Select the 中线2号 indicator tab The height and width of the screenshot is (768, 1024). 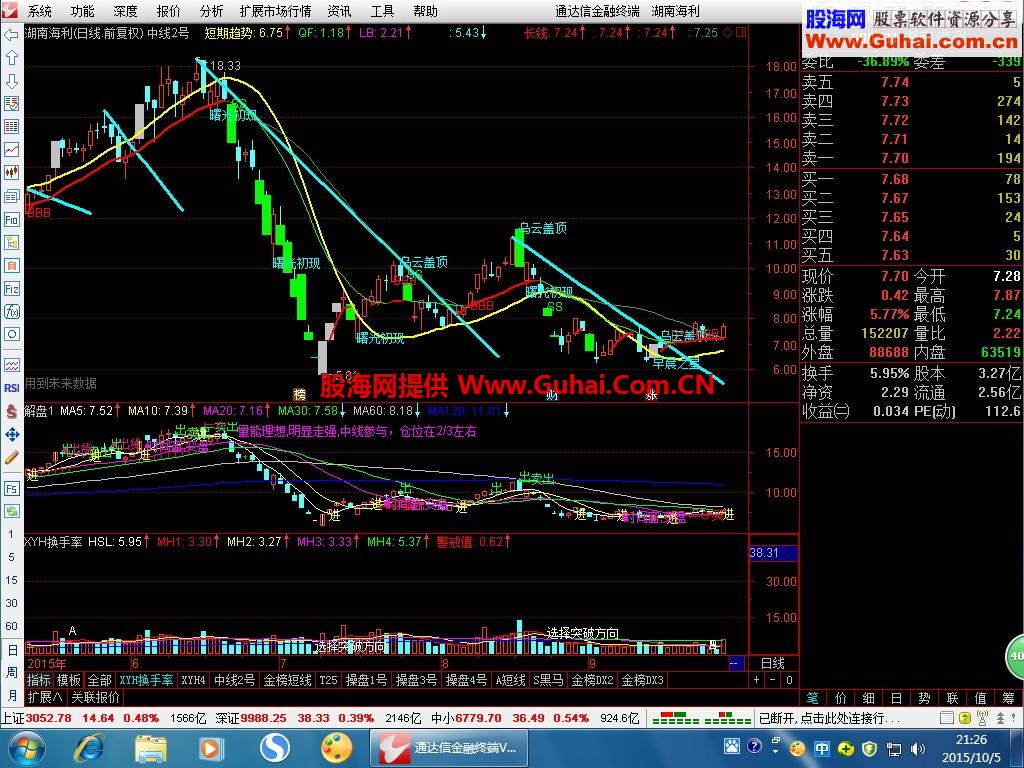(x=234, y=680)
